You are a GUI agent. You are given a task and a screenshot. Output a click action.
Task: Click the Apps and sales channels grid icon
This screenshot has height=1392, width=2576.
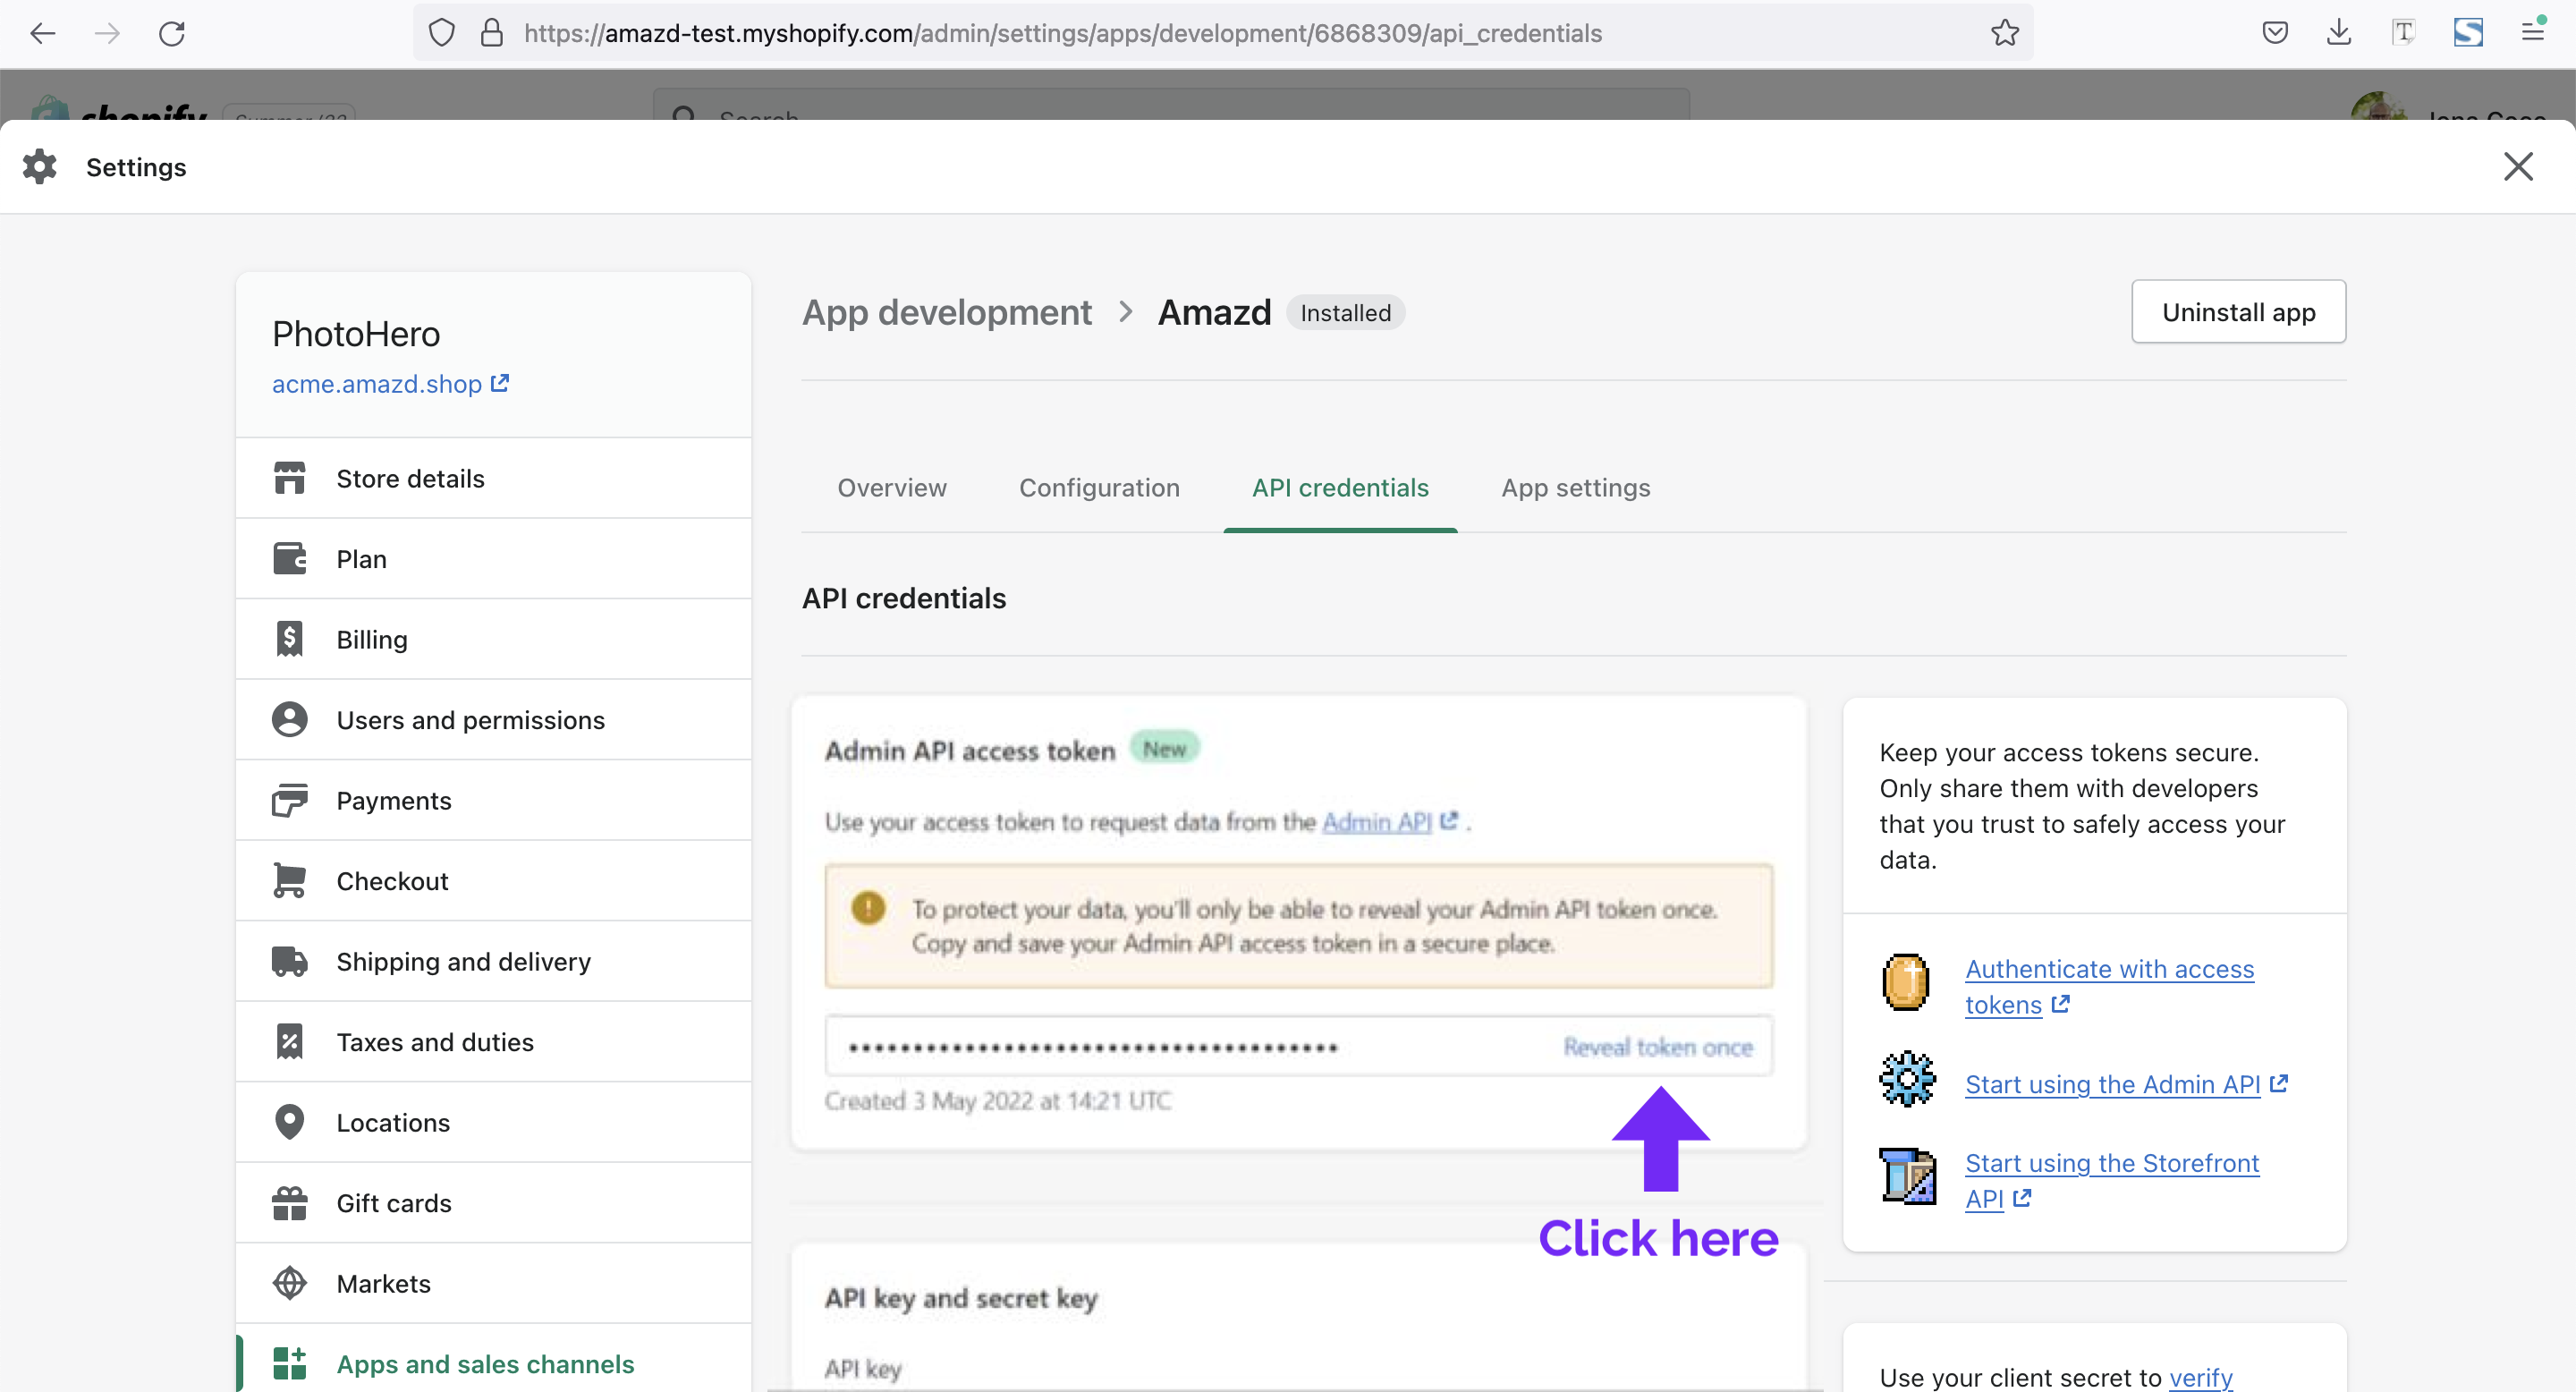tap(289, 1364)
